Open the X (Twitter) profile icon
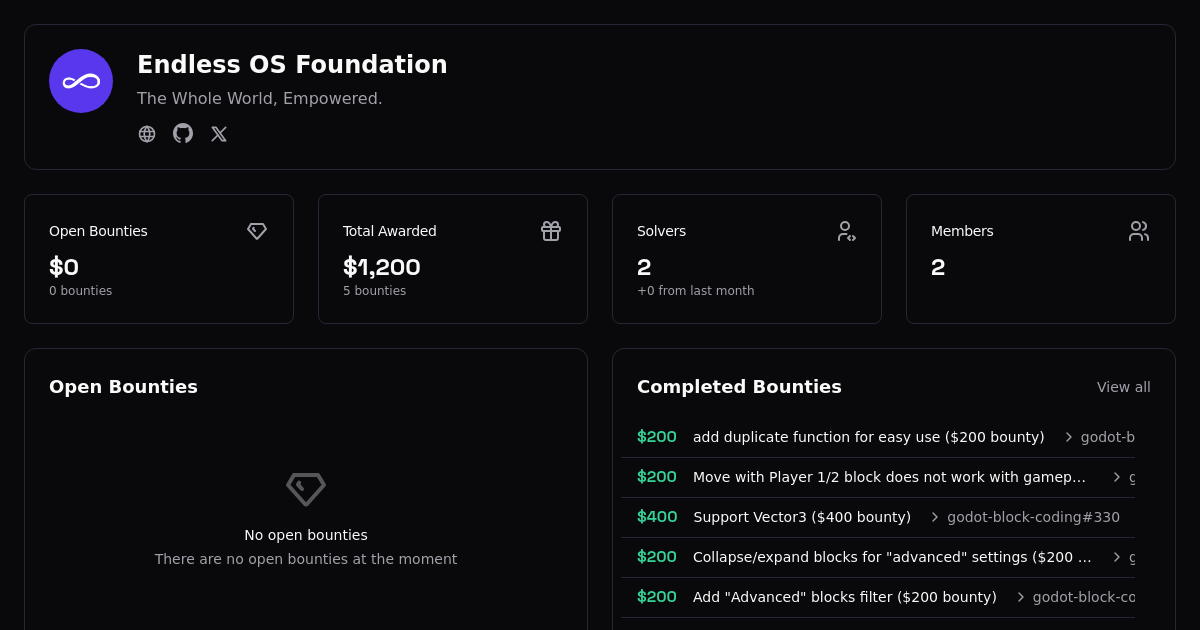Screen dimensions: 1200x630 pos(219,133)
